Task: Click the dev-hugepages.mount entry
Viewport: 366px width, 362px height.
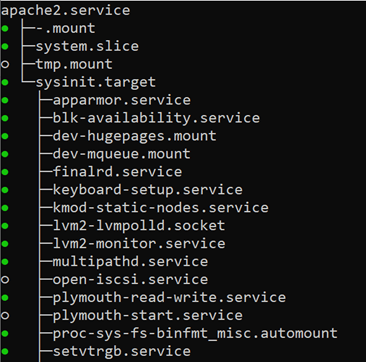Action: 135,136
